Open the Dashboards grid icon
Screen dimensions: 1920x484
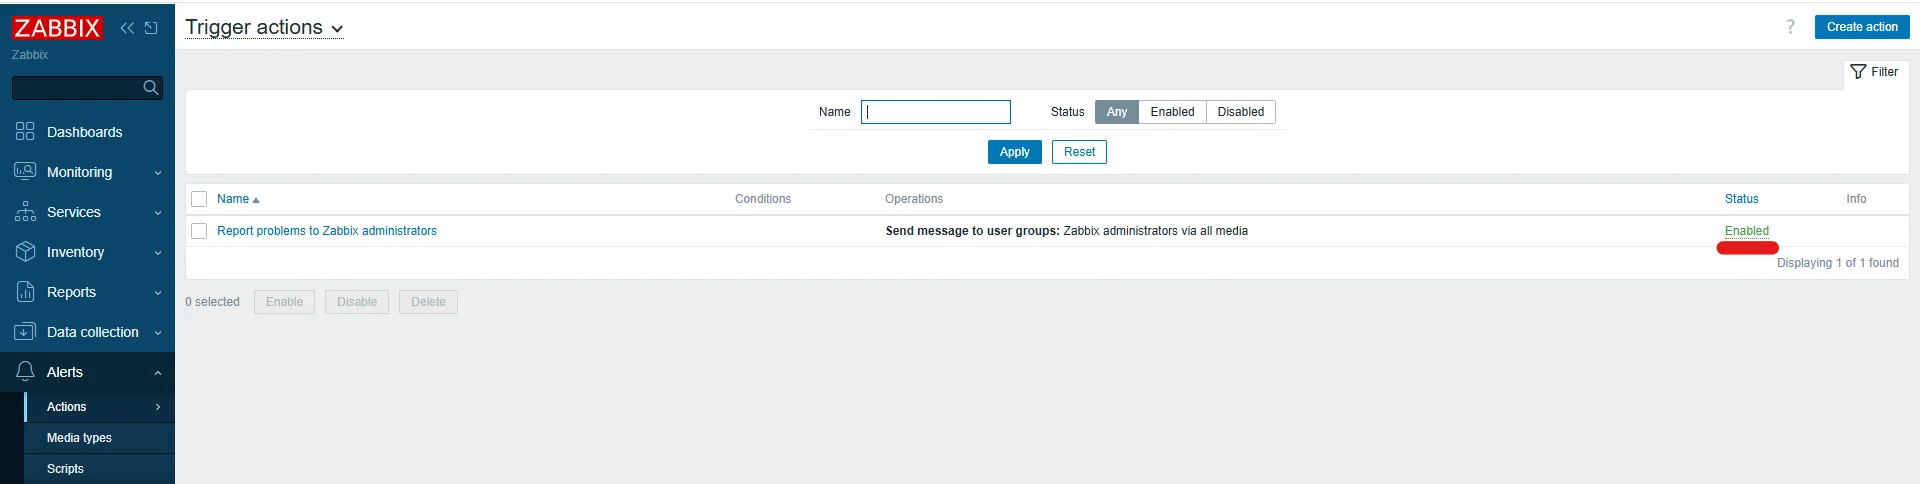coord(25,132)
